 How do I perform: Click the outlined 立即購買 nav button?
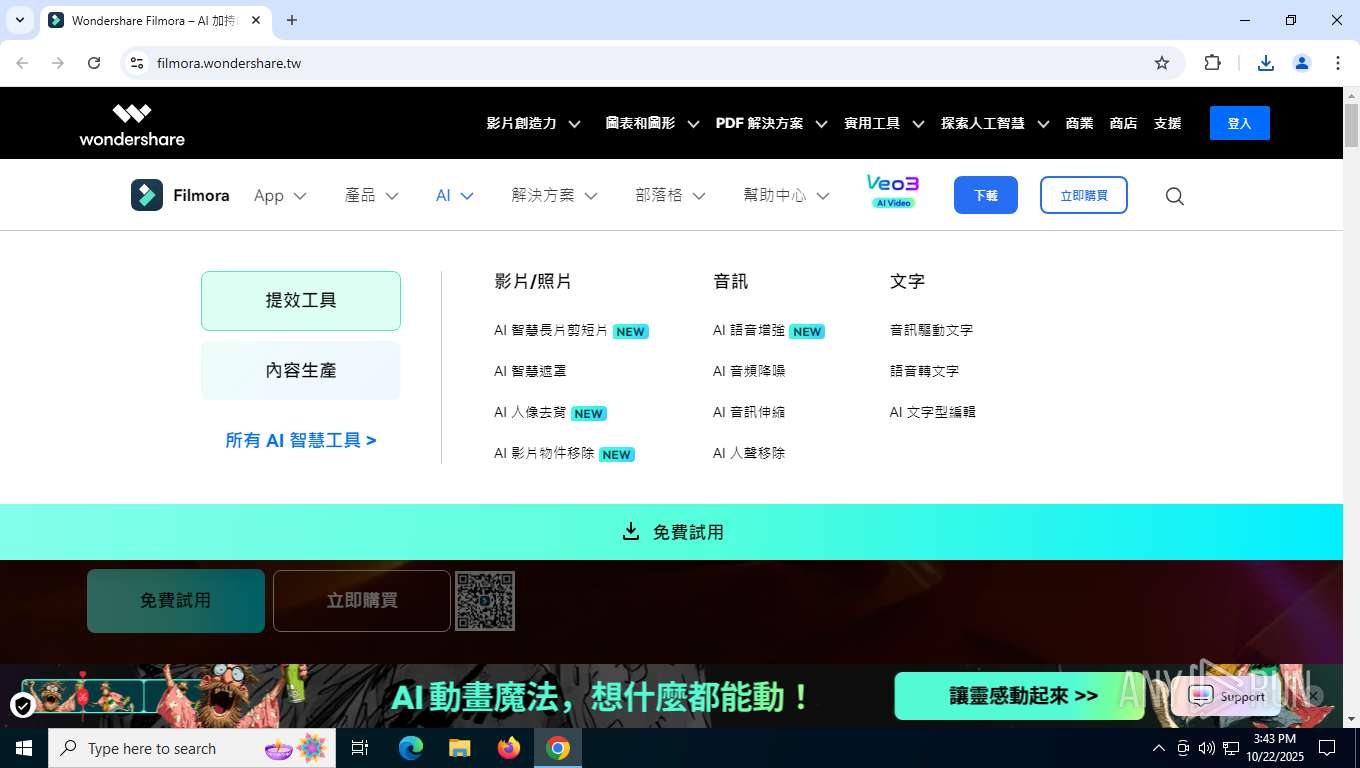(1084, 195)
